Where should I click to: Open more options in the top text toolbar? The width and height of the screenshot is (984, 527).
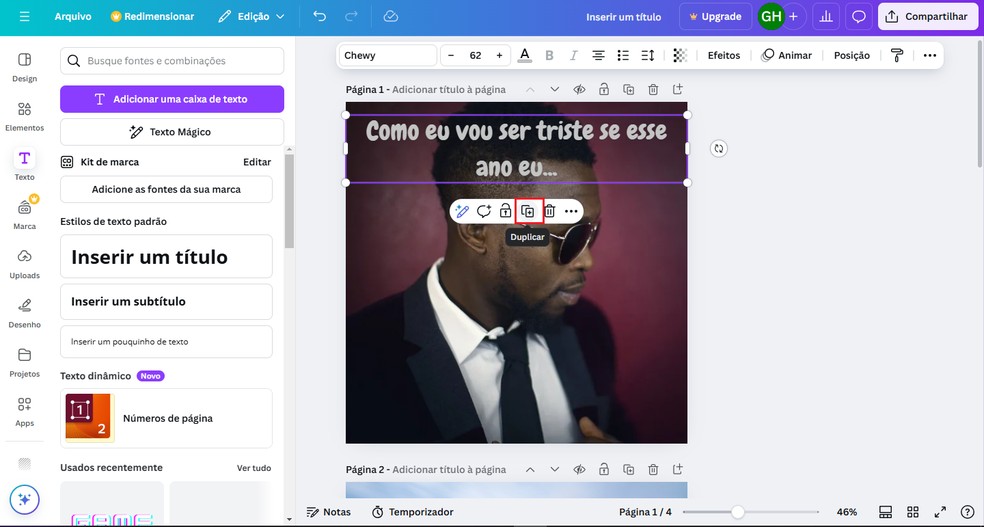[x=930, y=55]
